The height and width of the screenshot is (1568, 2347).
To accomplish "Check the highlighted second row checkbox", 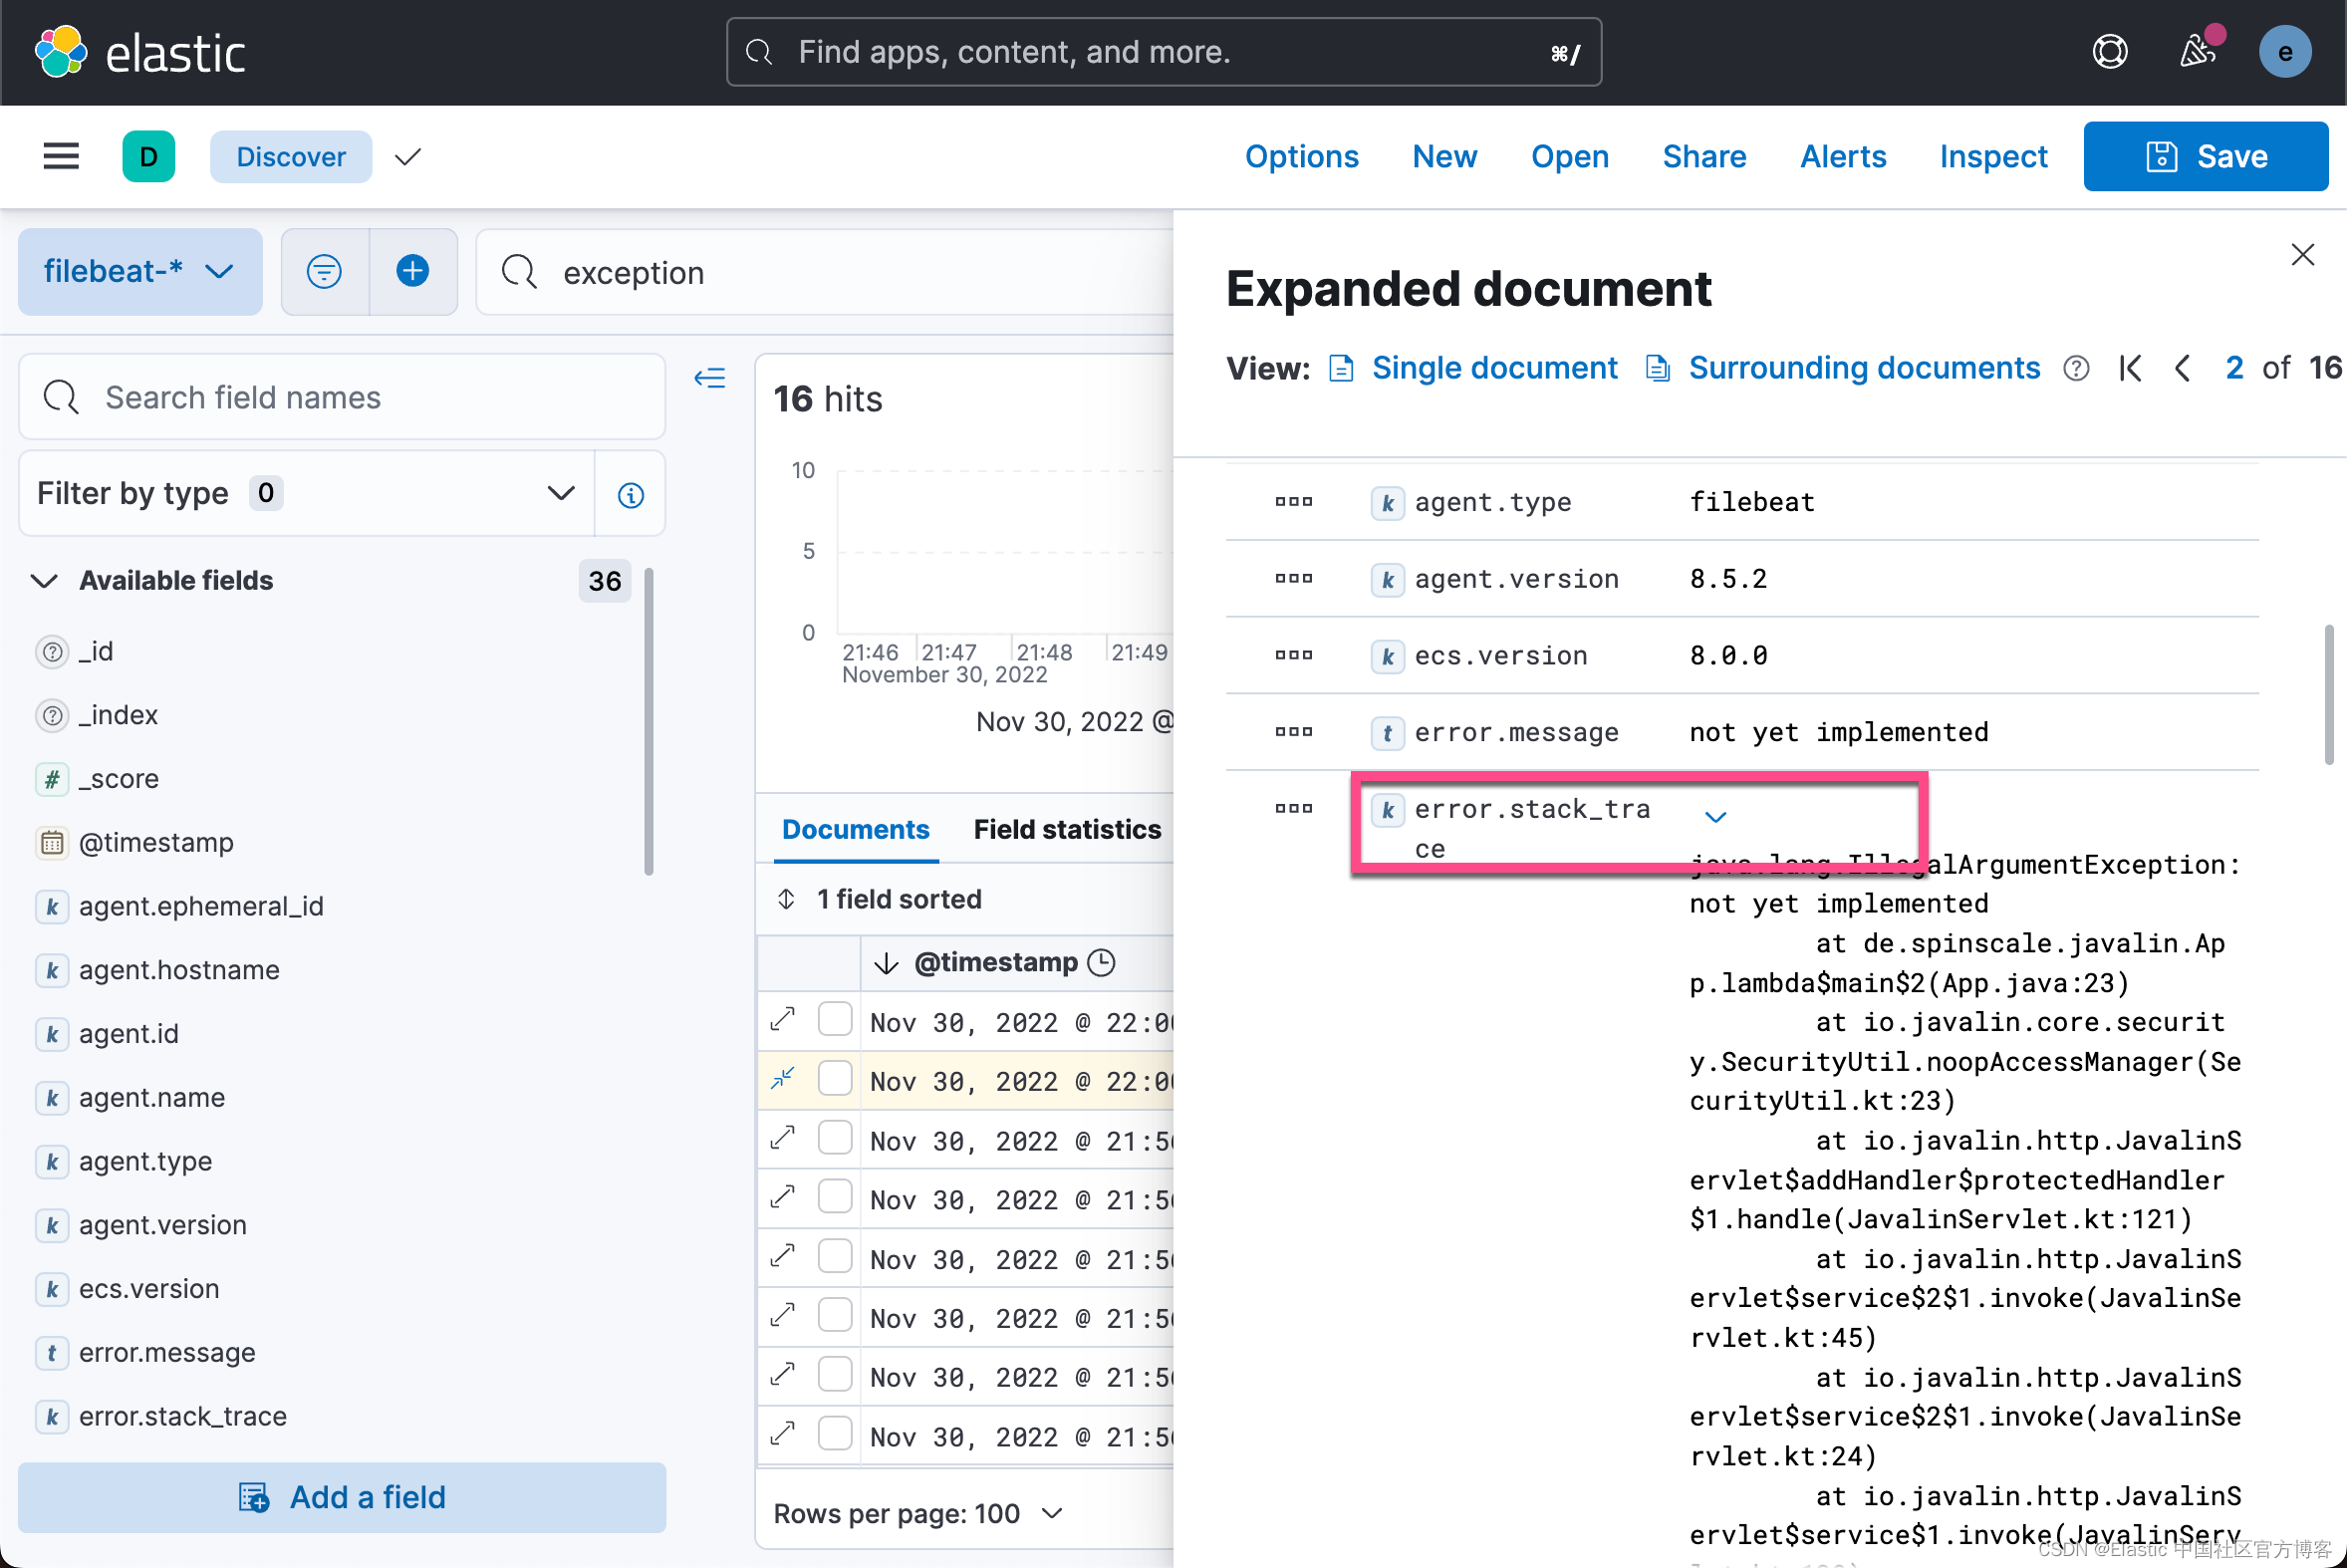I will coord(834,1079).
